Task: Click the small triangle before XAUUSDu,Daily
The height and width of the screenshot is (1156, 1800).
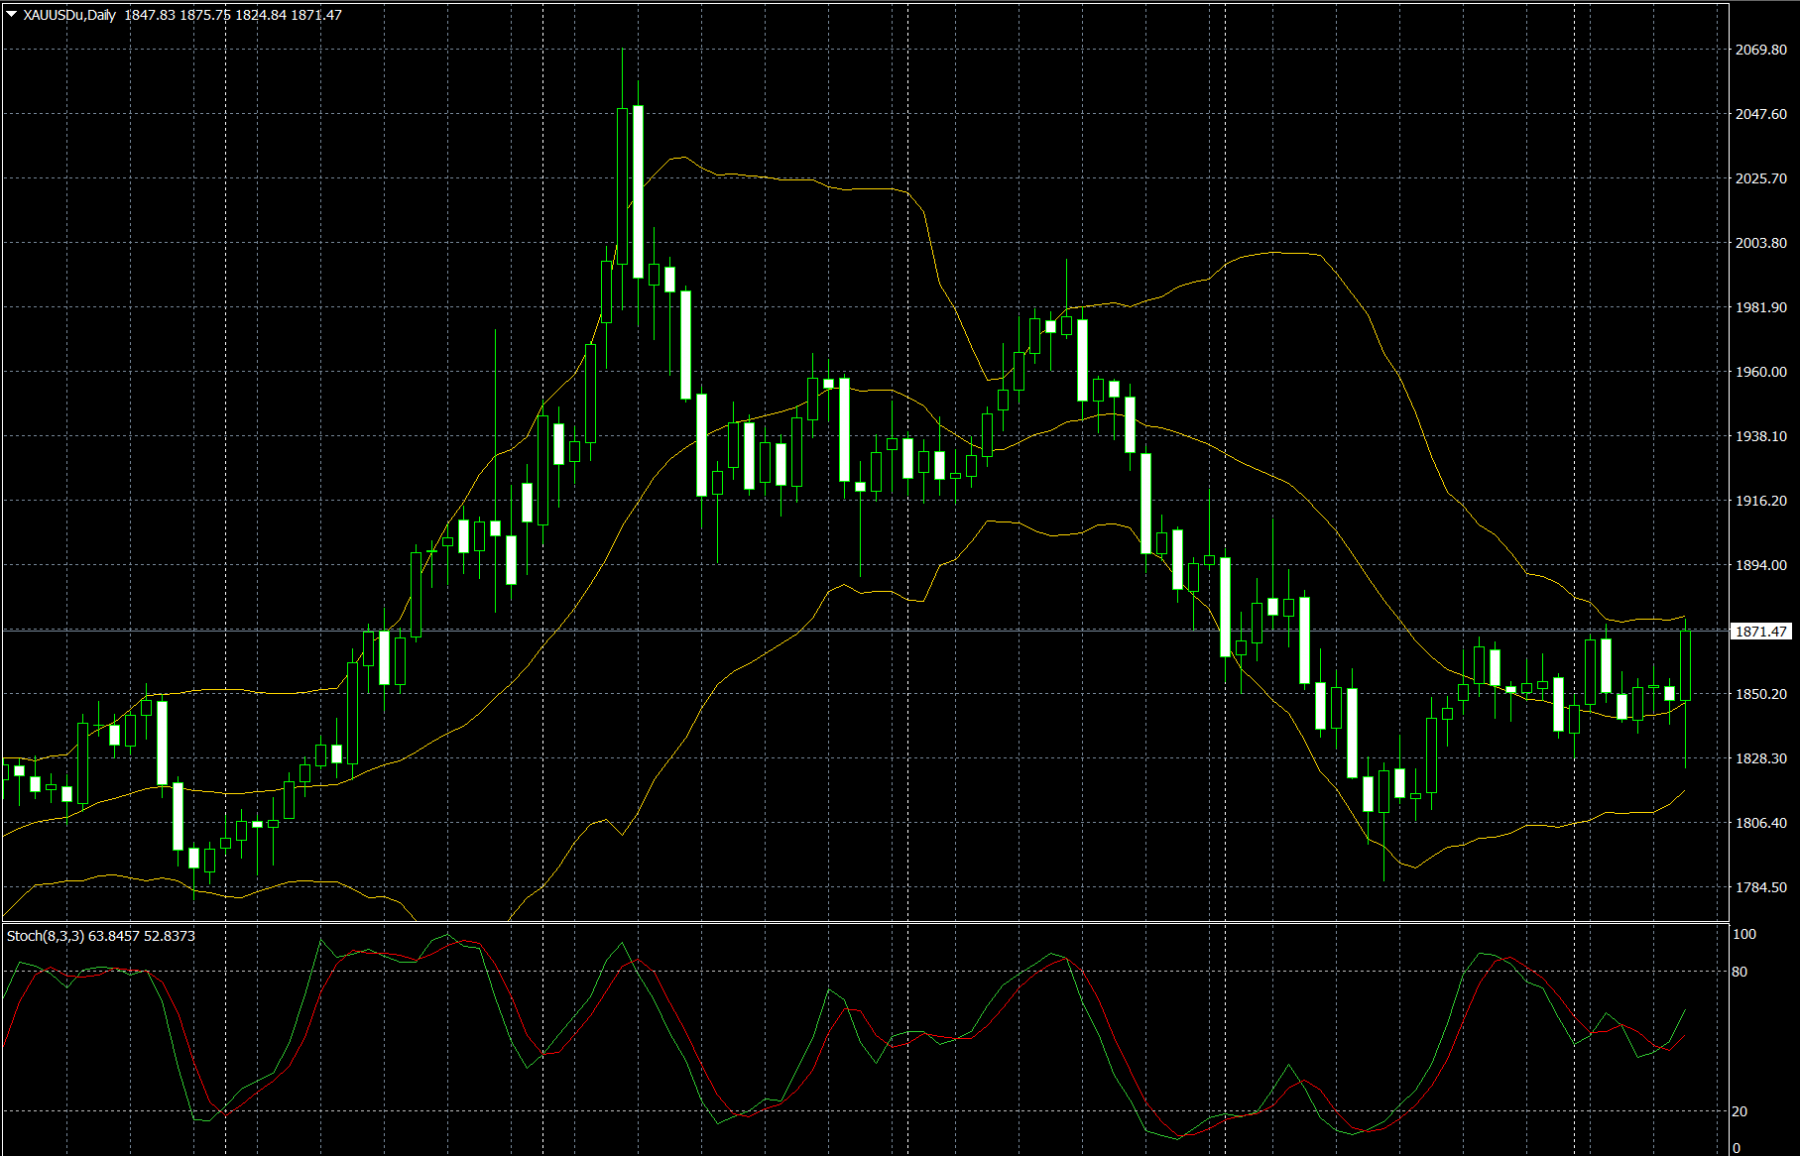Action: tap(12, 15)
